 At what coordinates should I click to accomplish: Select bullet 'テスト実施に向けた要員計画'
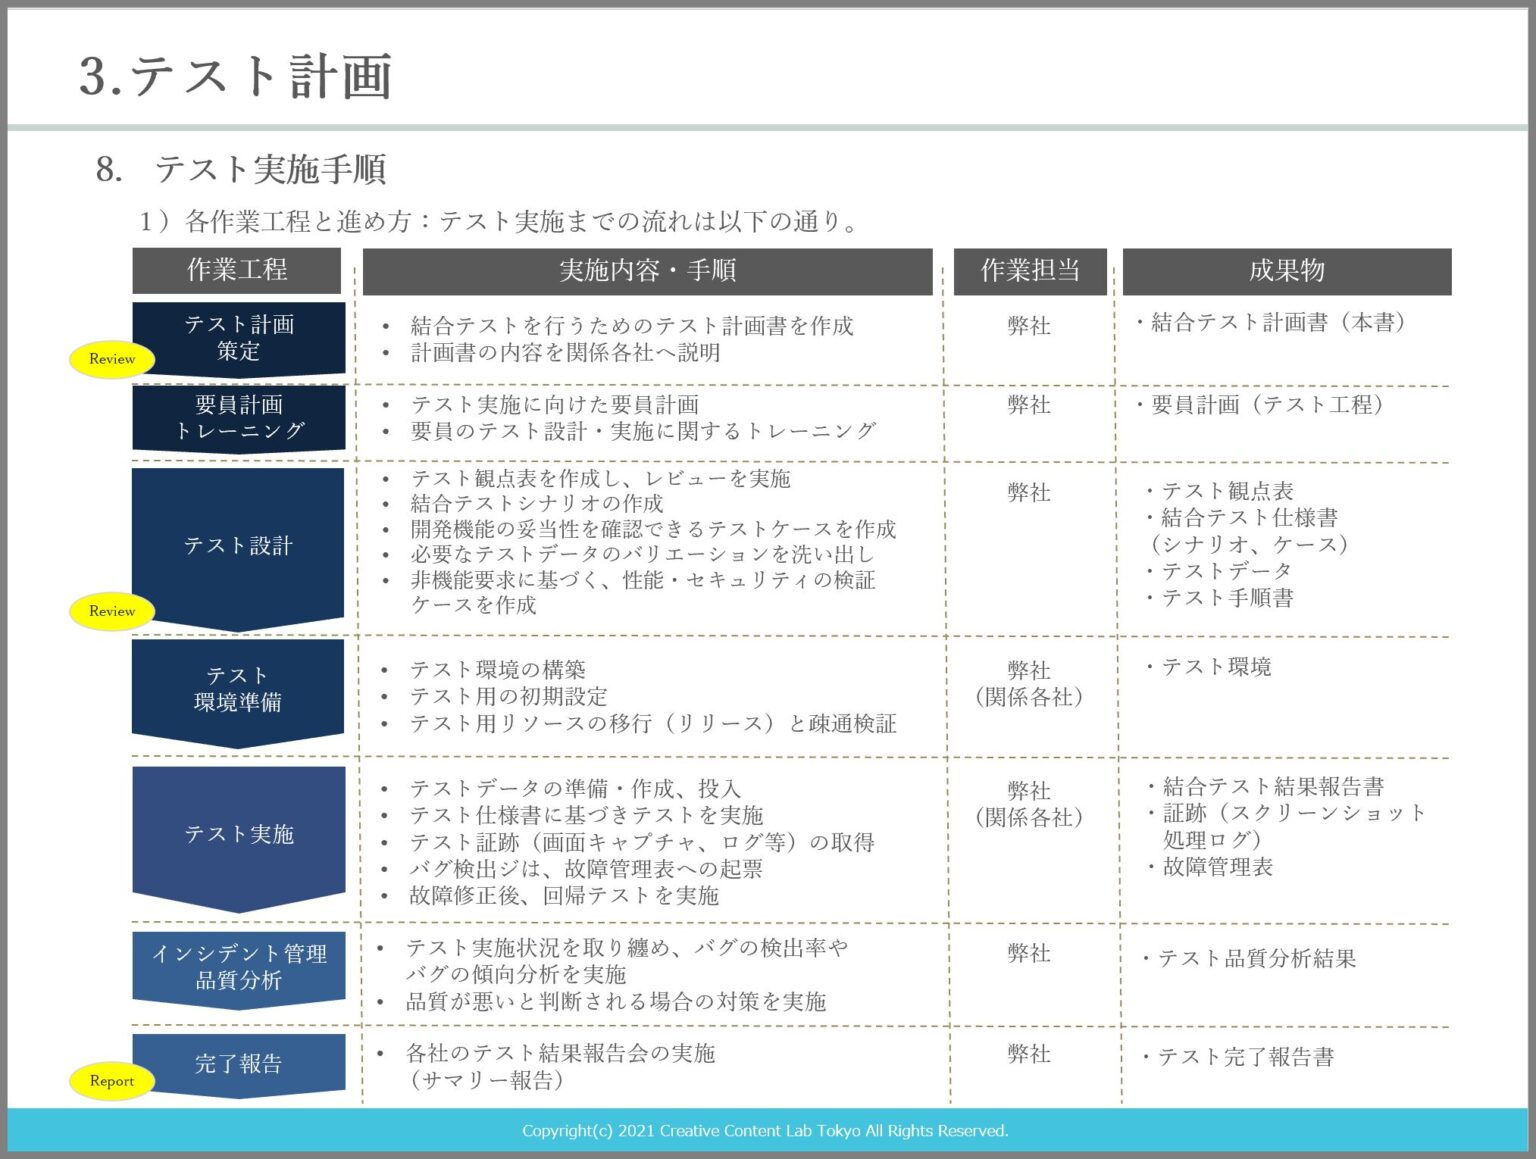pyautogui.click(x=555, y=405)
